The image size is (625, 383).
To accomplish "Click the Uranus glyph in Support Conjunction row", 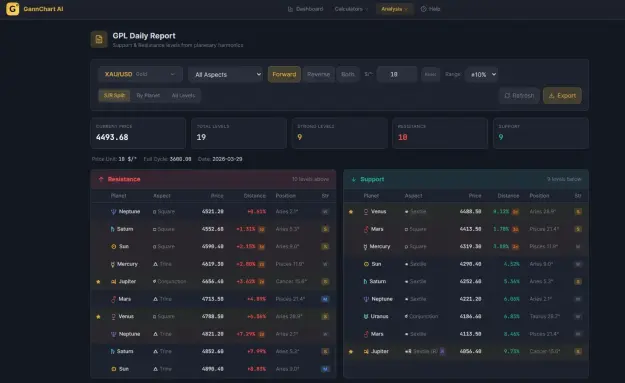I will click(366, 317).
